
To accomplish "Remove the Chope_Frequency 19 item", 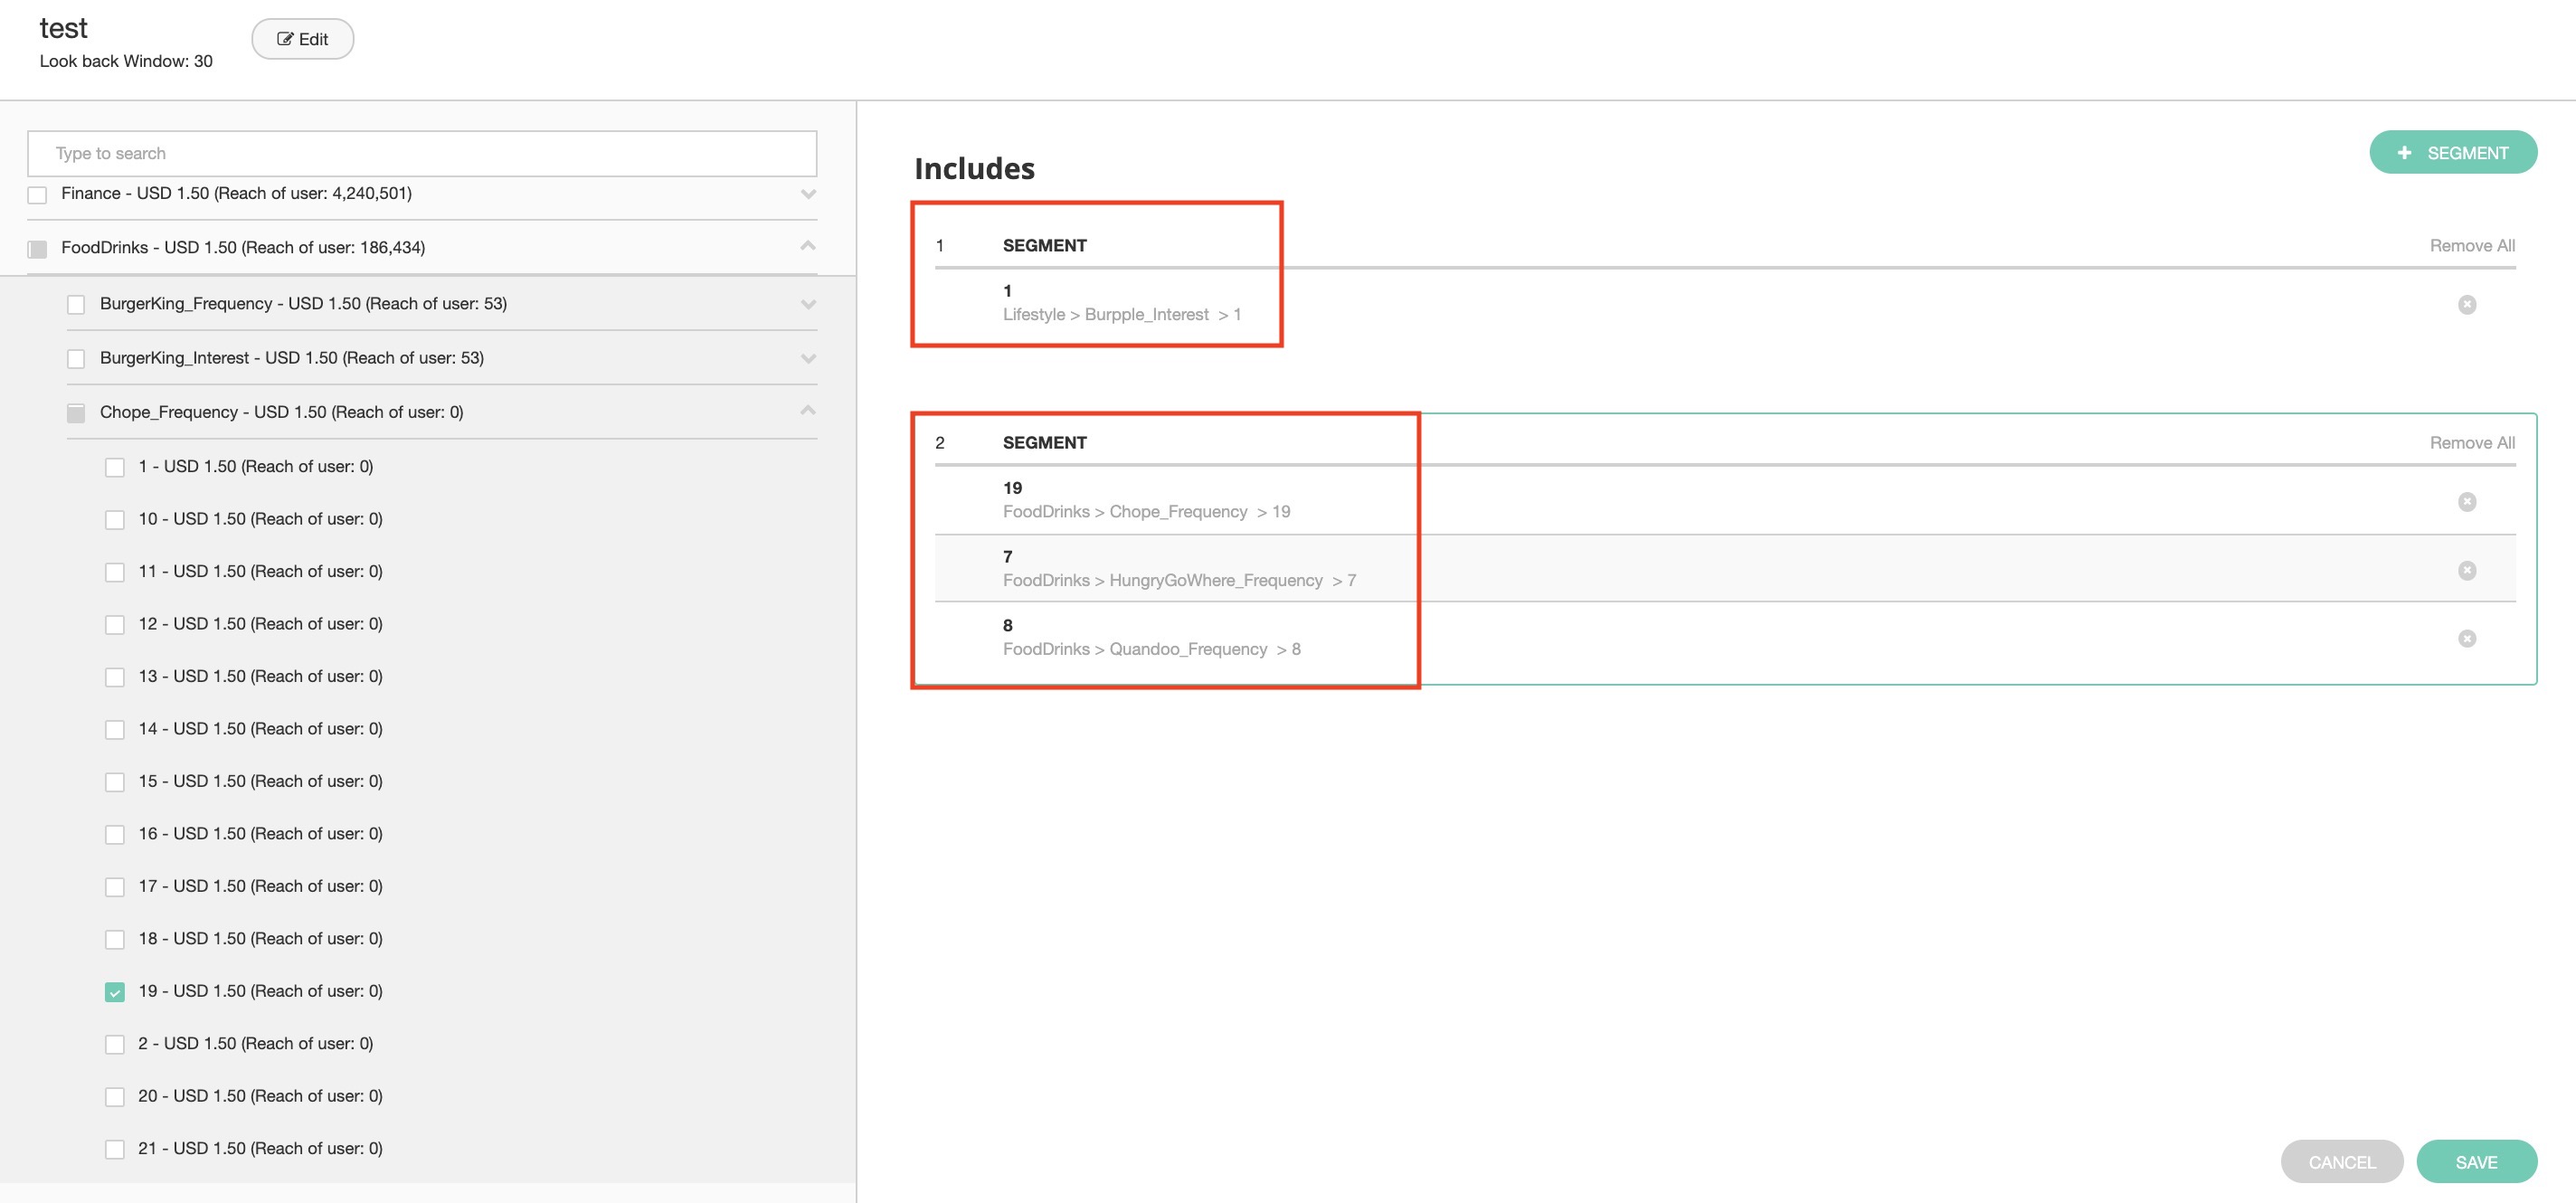I will pyautogui.click(x=2466, y=501).
